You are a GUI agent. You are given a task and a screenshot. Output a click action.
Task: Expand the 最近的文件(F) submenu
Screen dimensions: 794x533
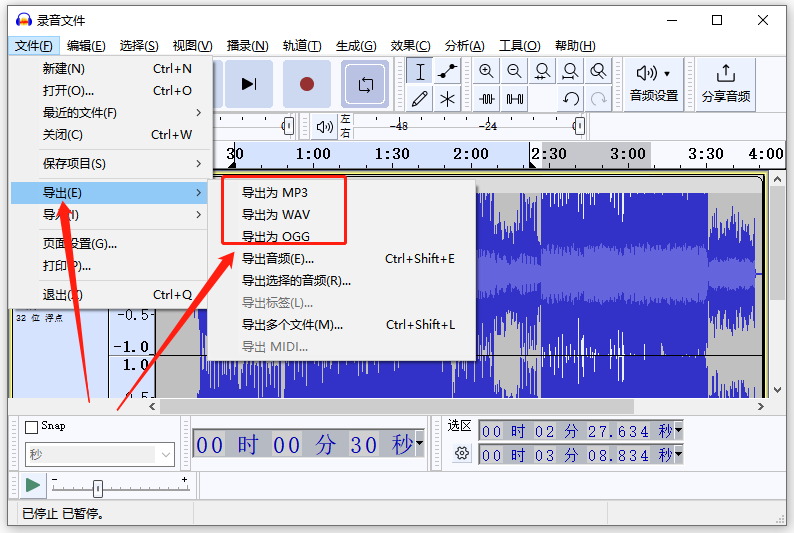coord(109,112)
